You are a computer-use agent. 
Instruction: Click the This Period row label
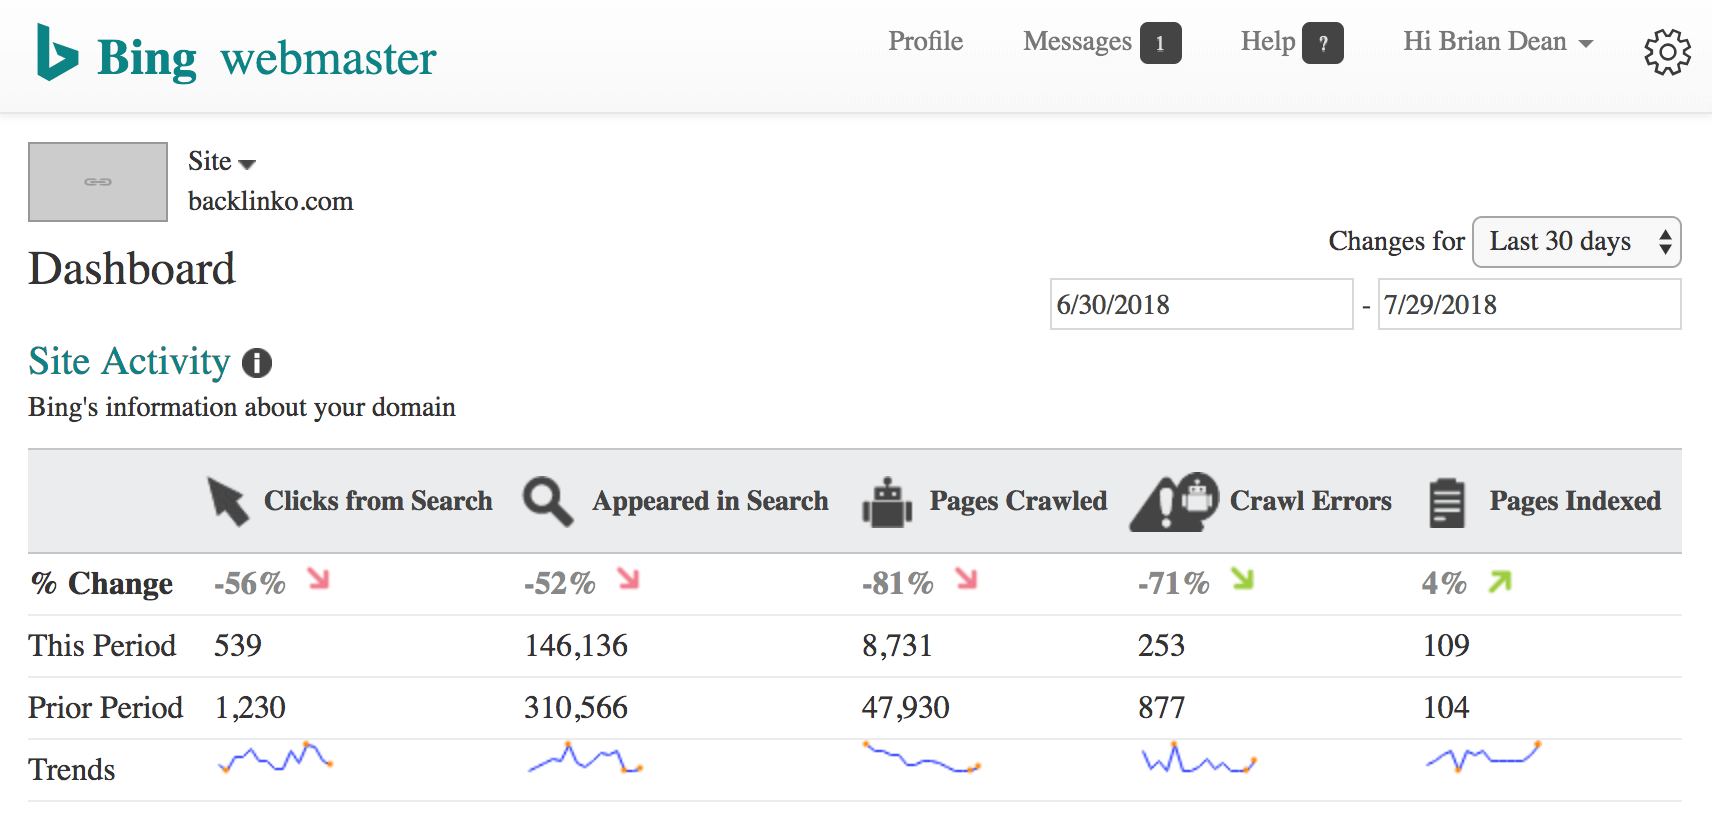(x=102, y=646)
